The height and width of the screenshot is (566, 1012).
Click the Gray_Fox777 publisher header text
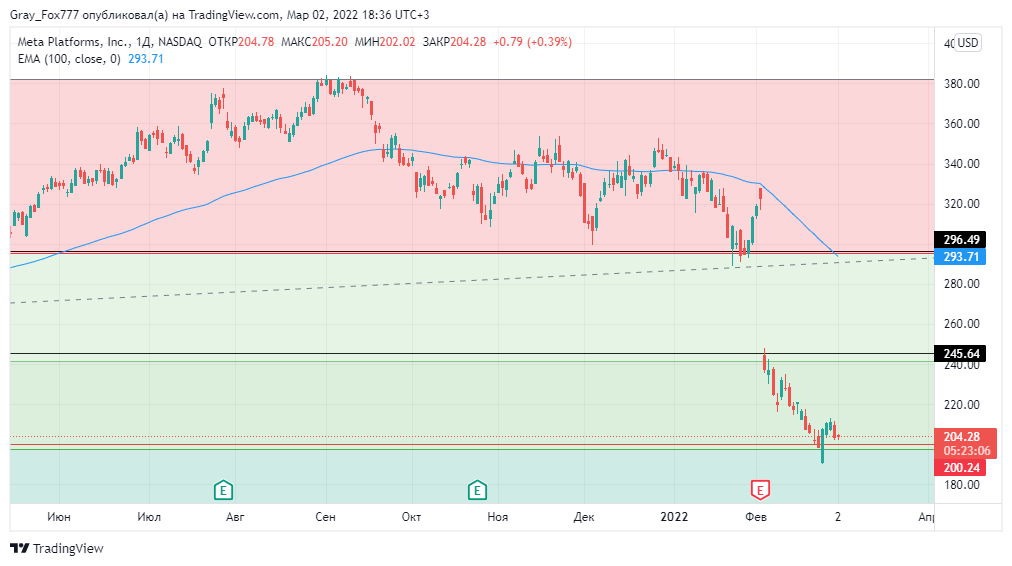pos(219,15)
